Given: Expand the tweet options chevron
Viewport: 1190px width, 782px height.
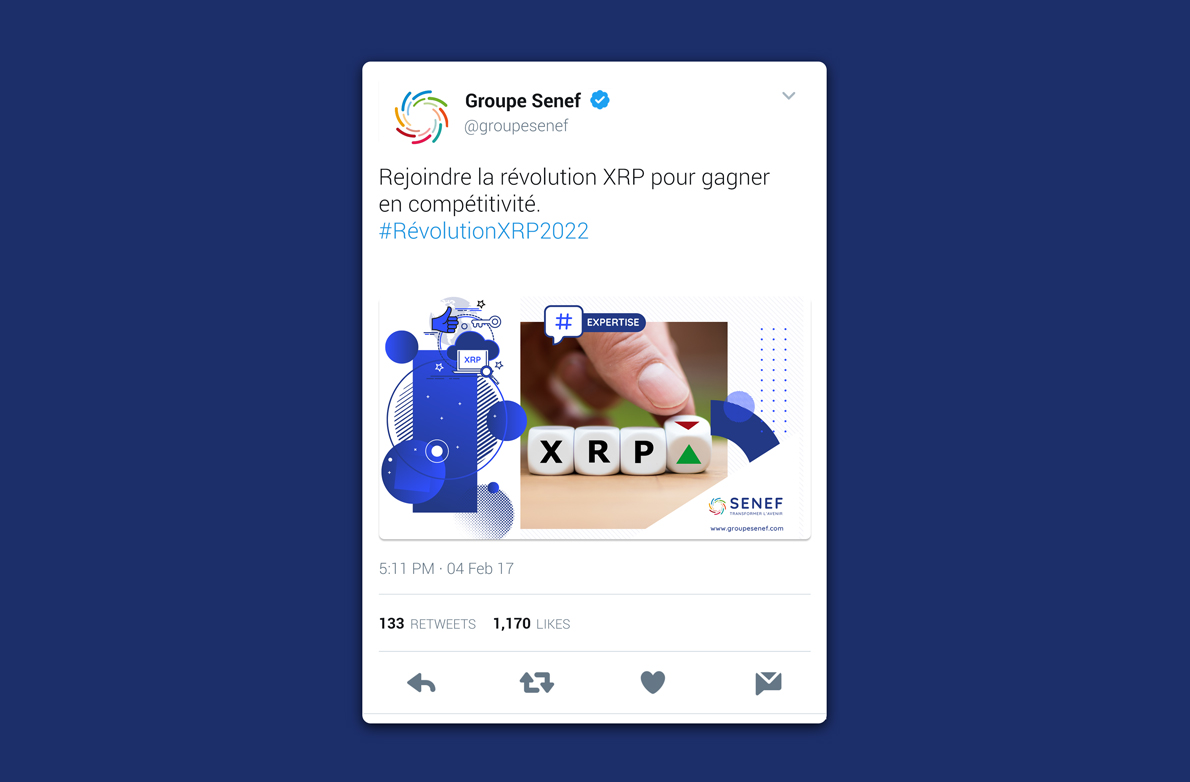Looking at the screenshot, I should tap(789, 96).
